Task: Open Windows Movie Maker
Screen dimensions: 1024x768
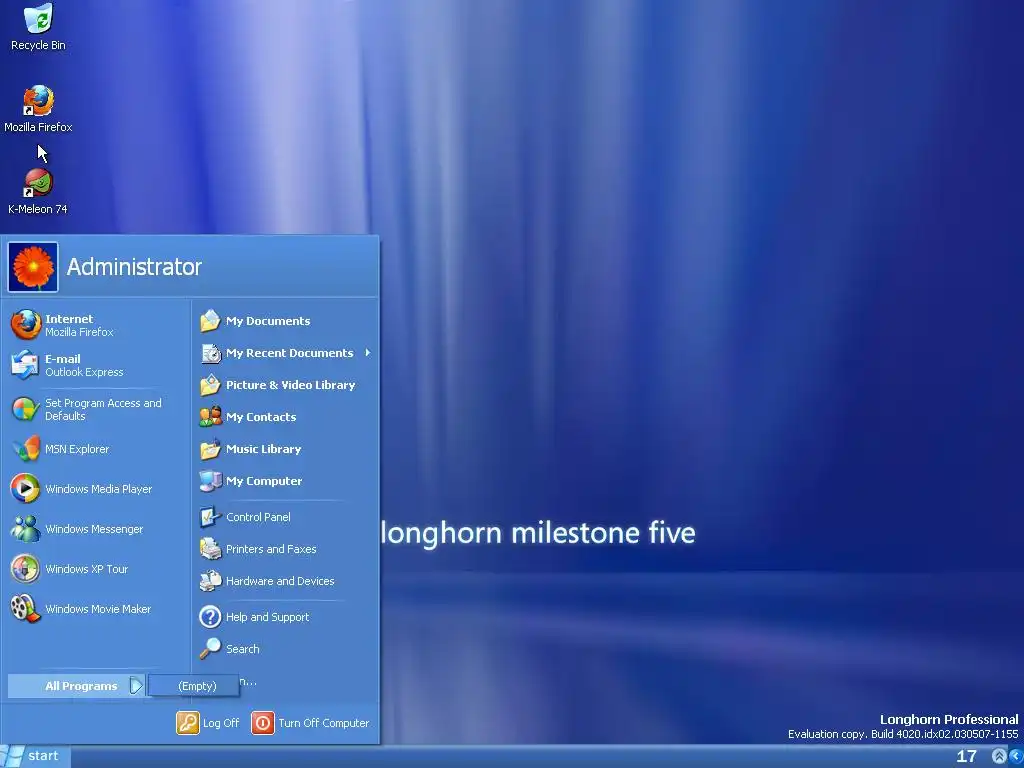Action: point(95,609)
